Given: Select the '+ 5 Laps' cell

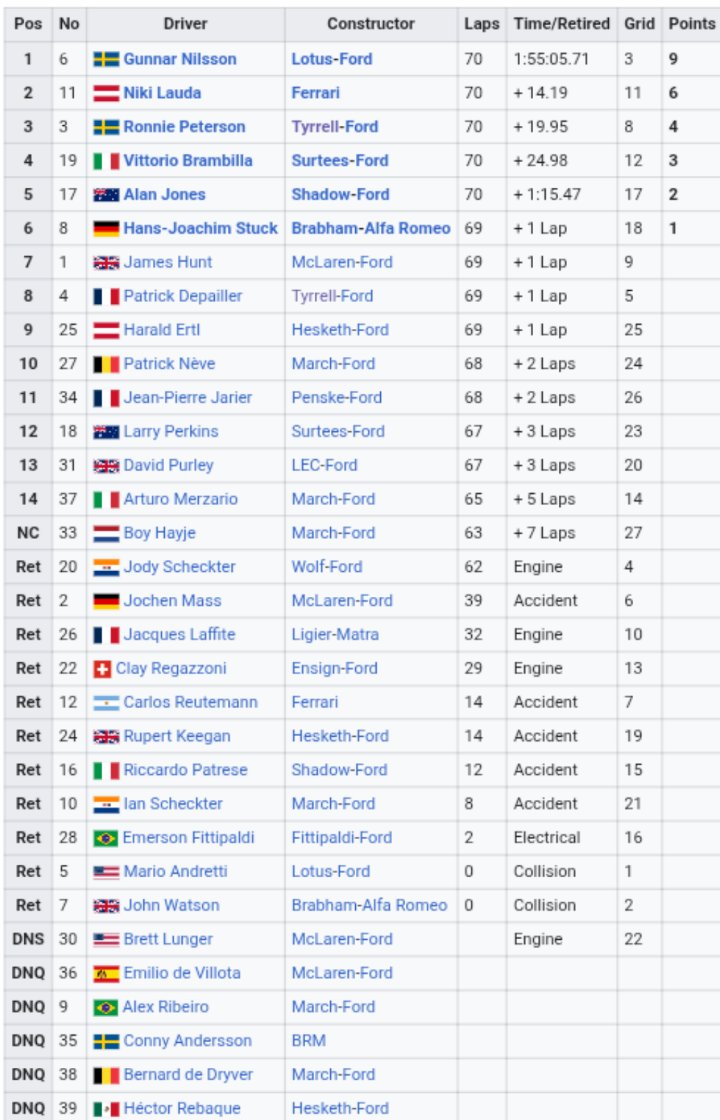Looking at the screenshot, I should coord(544,499).
